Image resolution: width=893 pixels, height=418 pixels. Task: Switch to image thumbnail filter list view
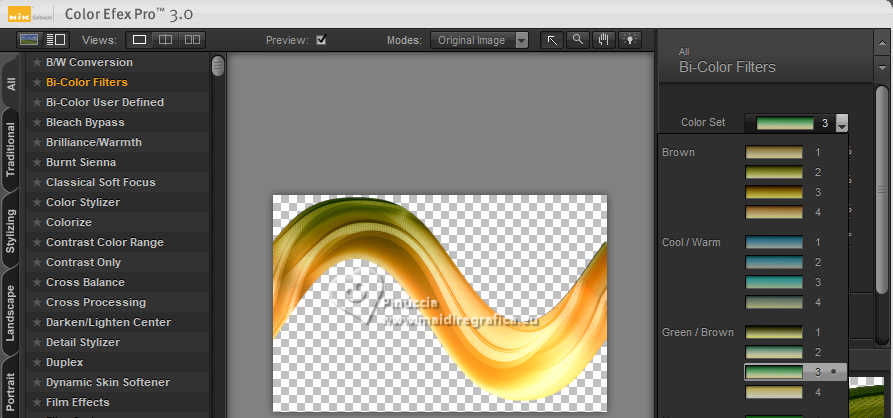(x=28, y=40)
